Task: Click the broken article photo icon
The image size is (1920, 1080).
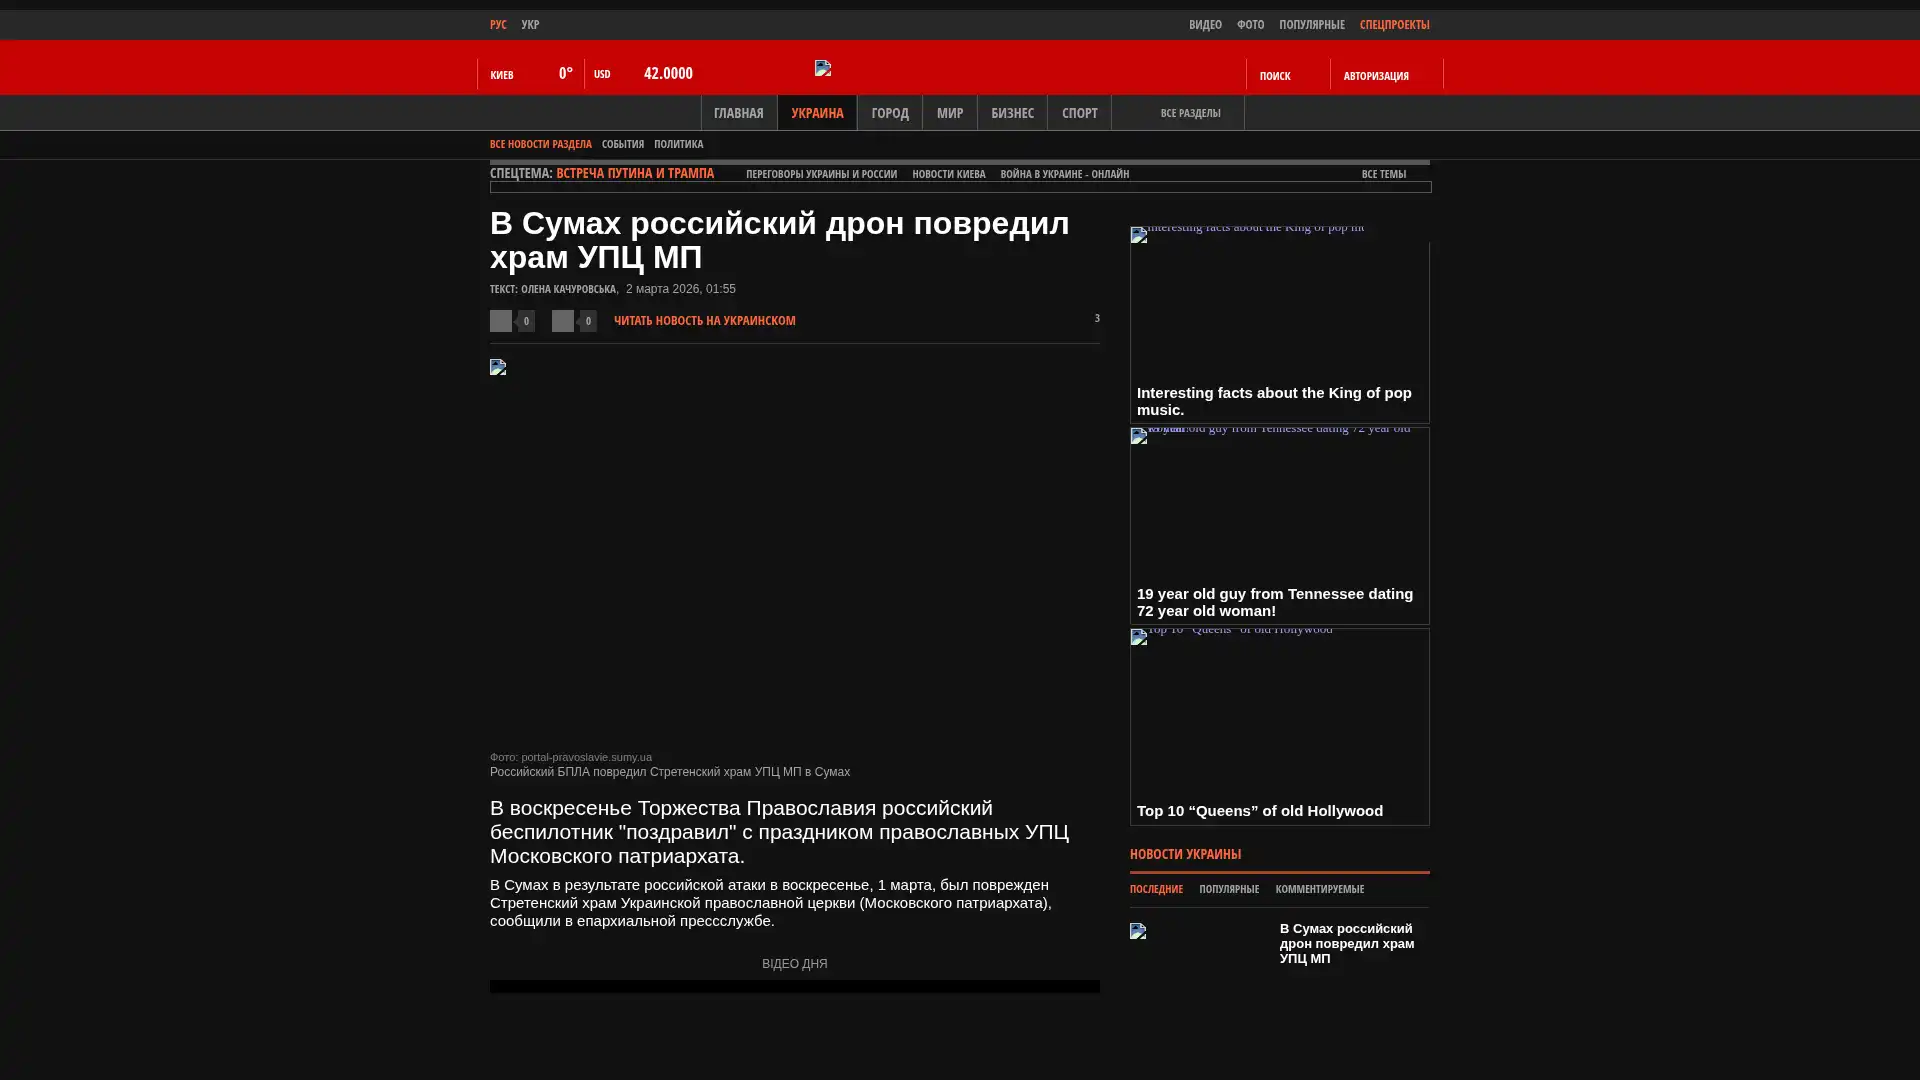Action: (x=498, y=367)
